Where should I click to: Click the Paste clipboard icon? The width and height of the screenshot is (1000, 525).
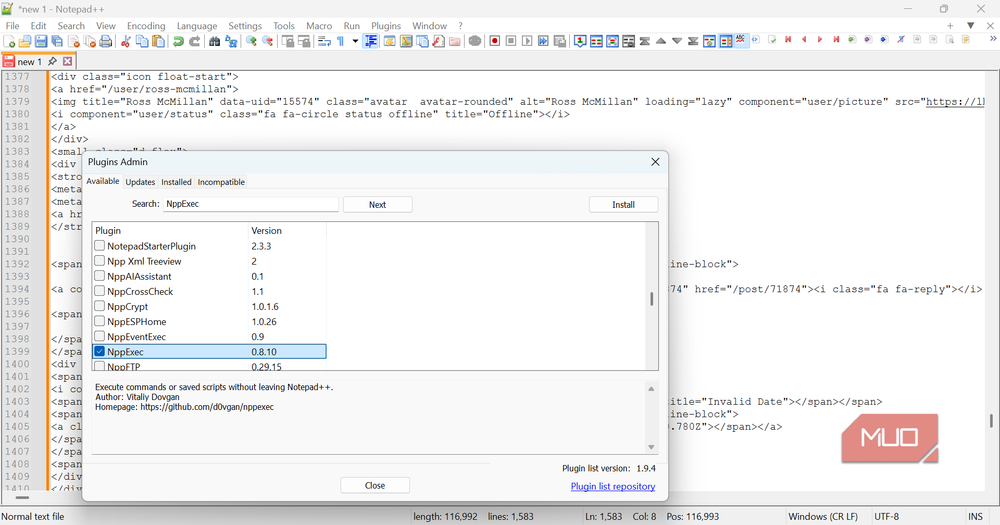point(158,41)
